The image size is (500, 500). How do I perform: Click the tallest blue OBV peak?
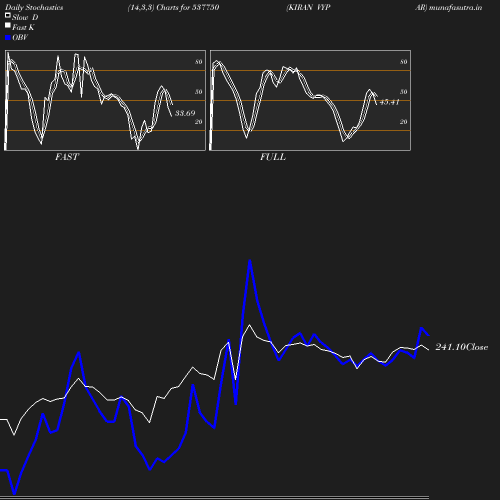tap(250, 262)
